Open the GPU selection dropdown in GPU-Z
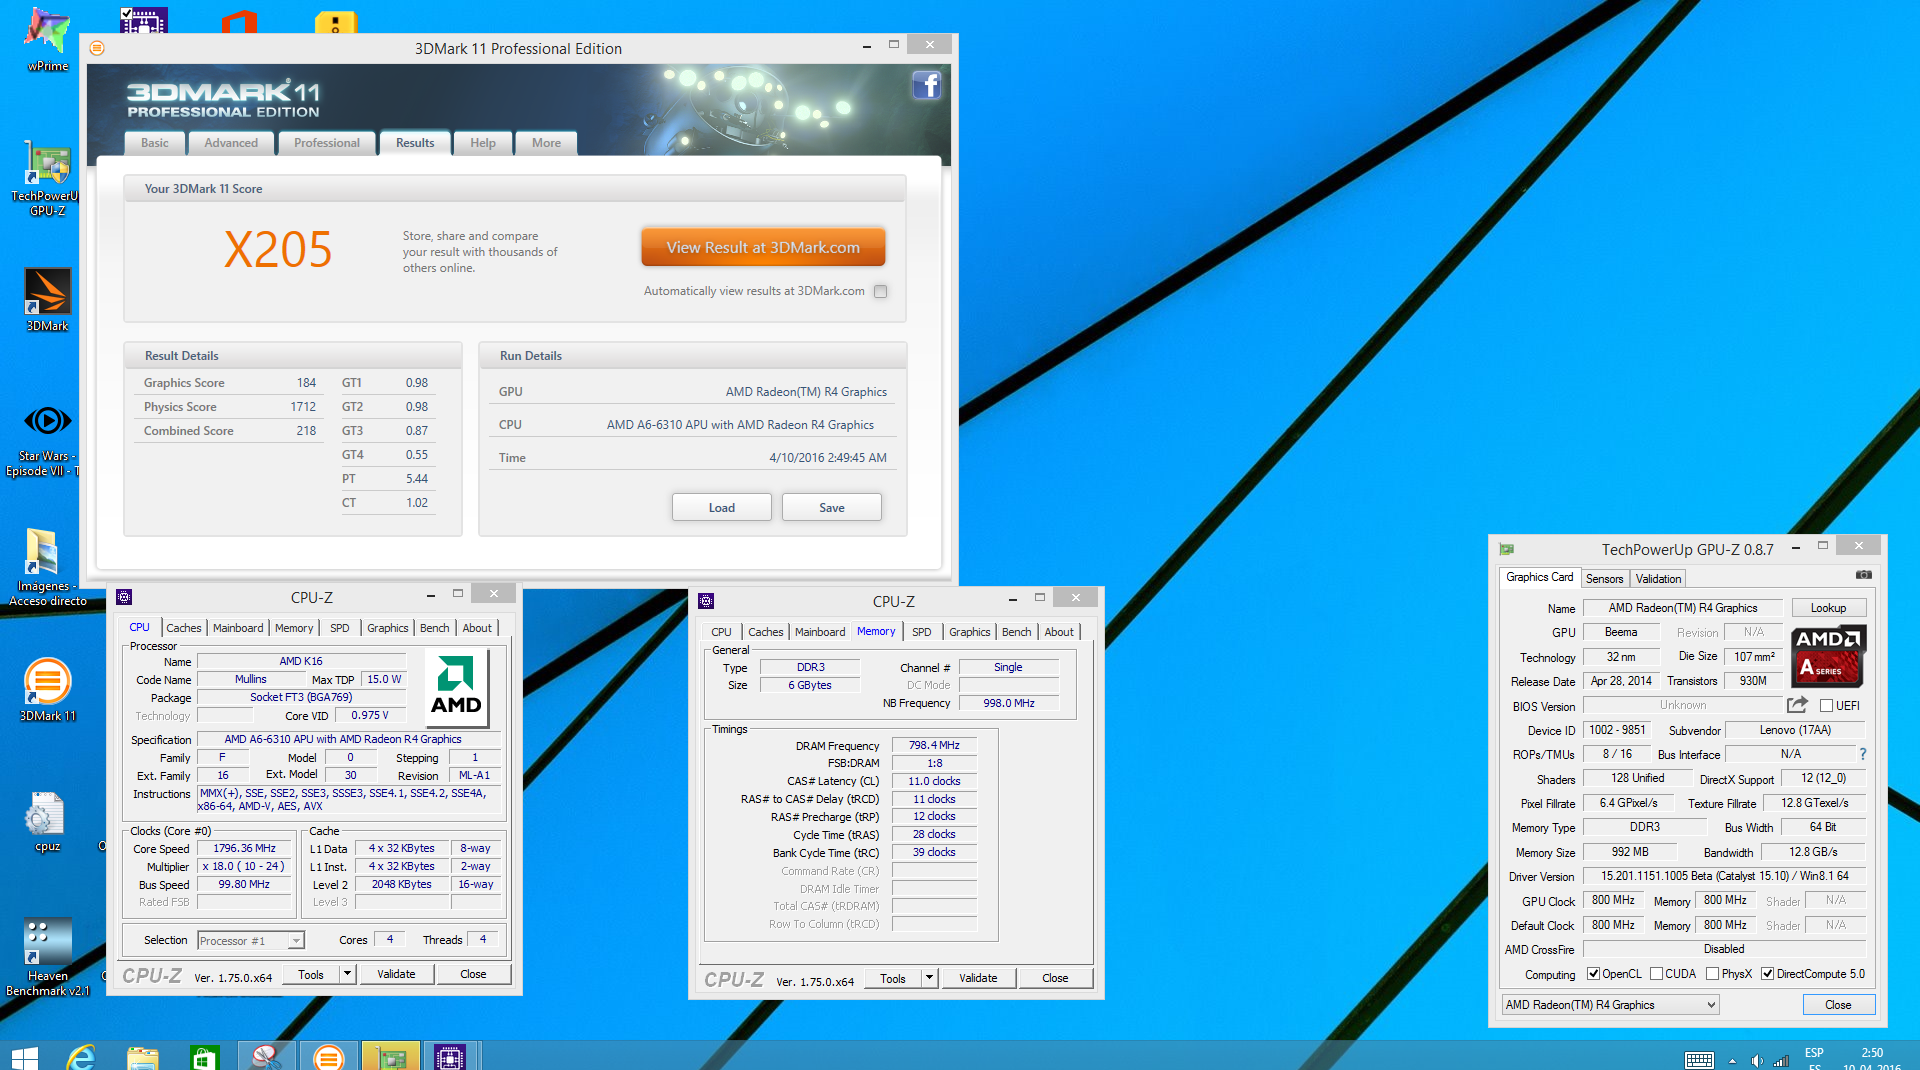1920x1070 pixels. 1610,1004
